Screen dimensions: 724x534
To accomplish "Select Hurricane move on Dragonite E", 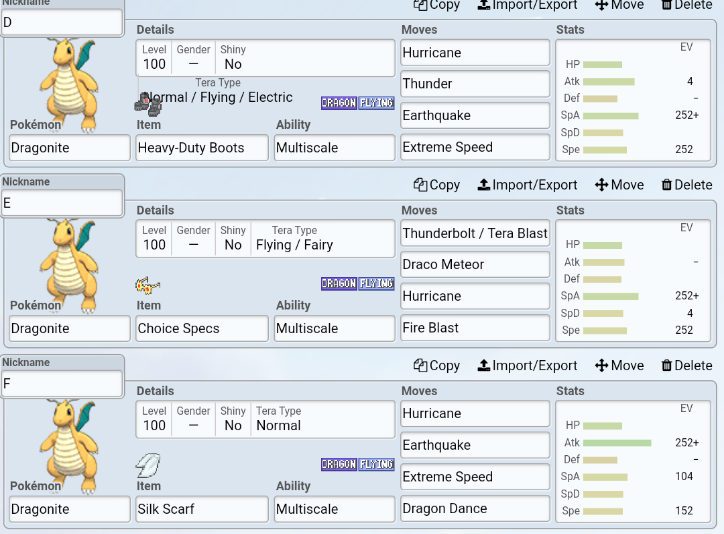I will [475, 296].
